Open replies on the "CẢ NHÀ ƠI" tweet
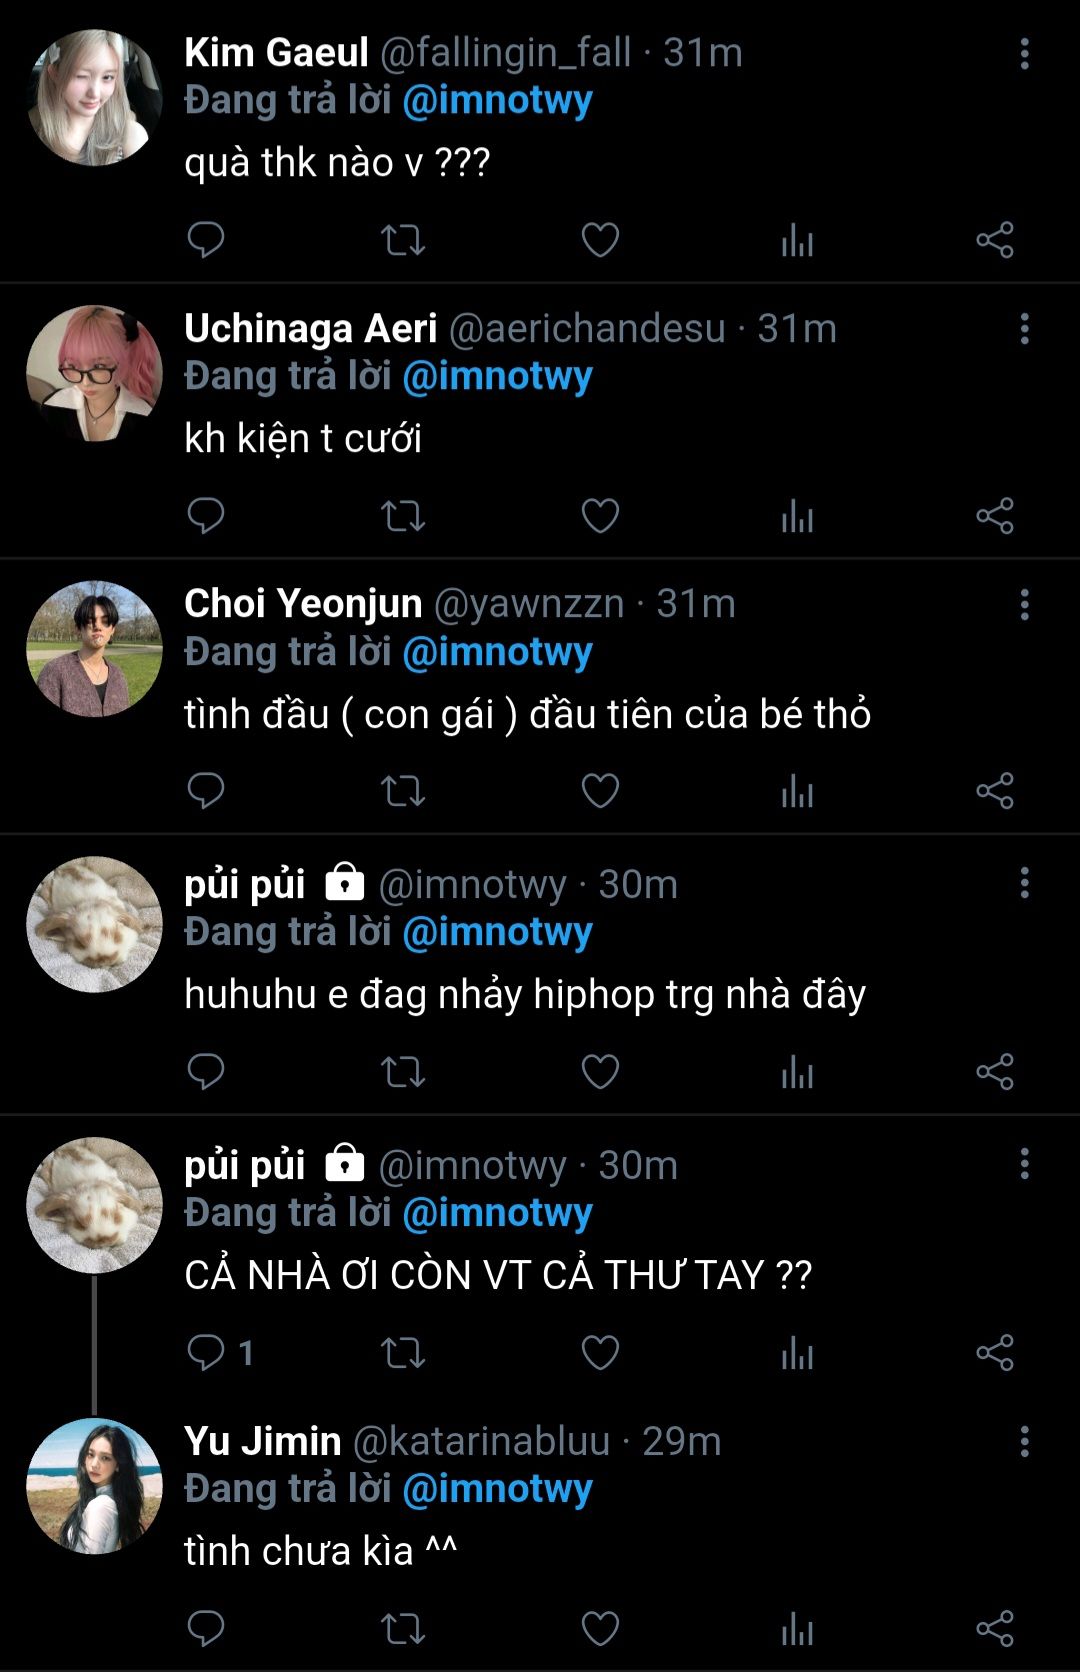The height and width of the screenshot is (1672, 1080). (220, 1353)
